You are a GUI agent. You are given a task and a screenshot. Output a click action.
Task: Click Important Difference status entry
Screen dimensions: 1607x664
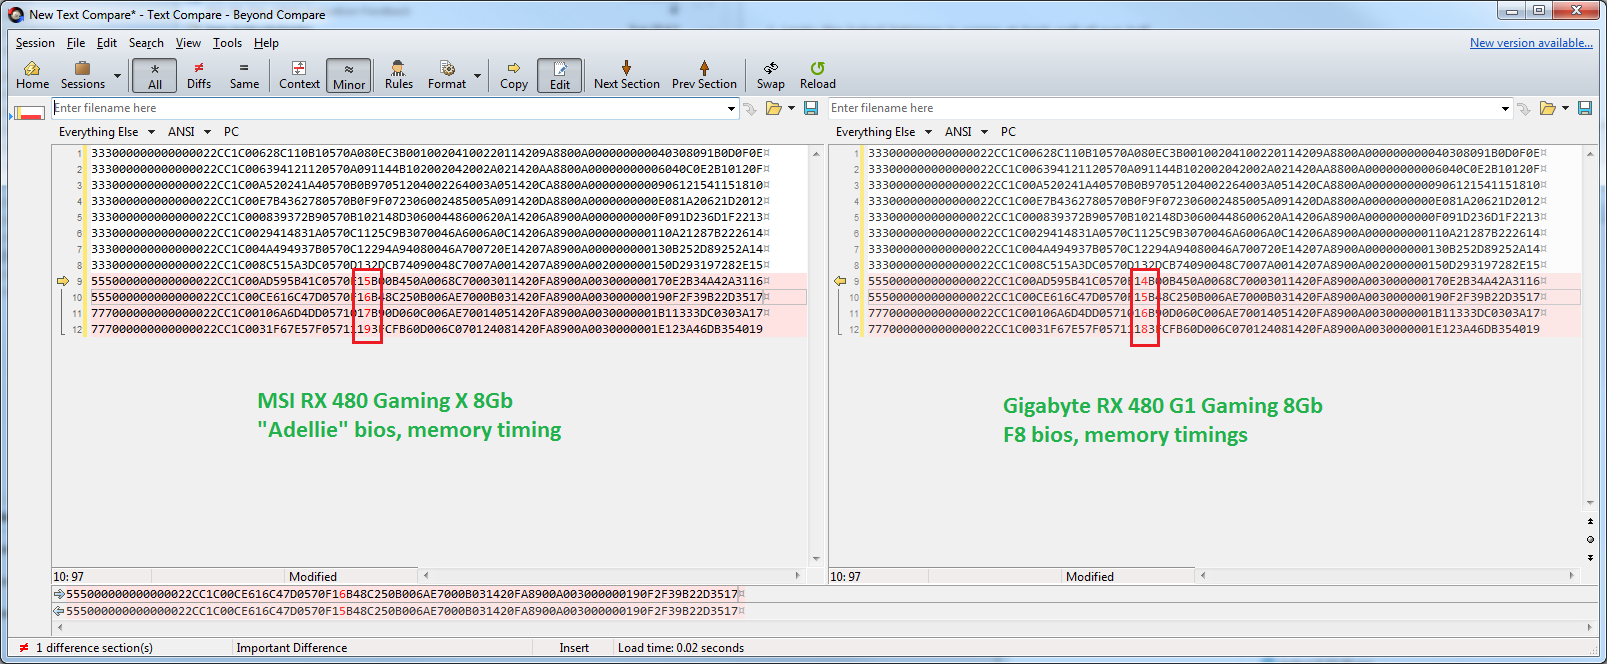coord(292,648)
